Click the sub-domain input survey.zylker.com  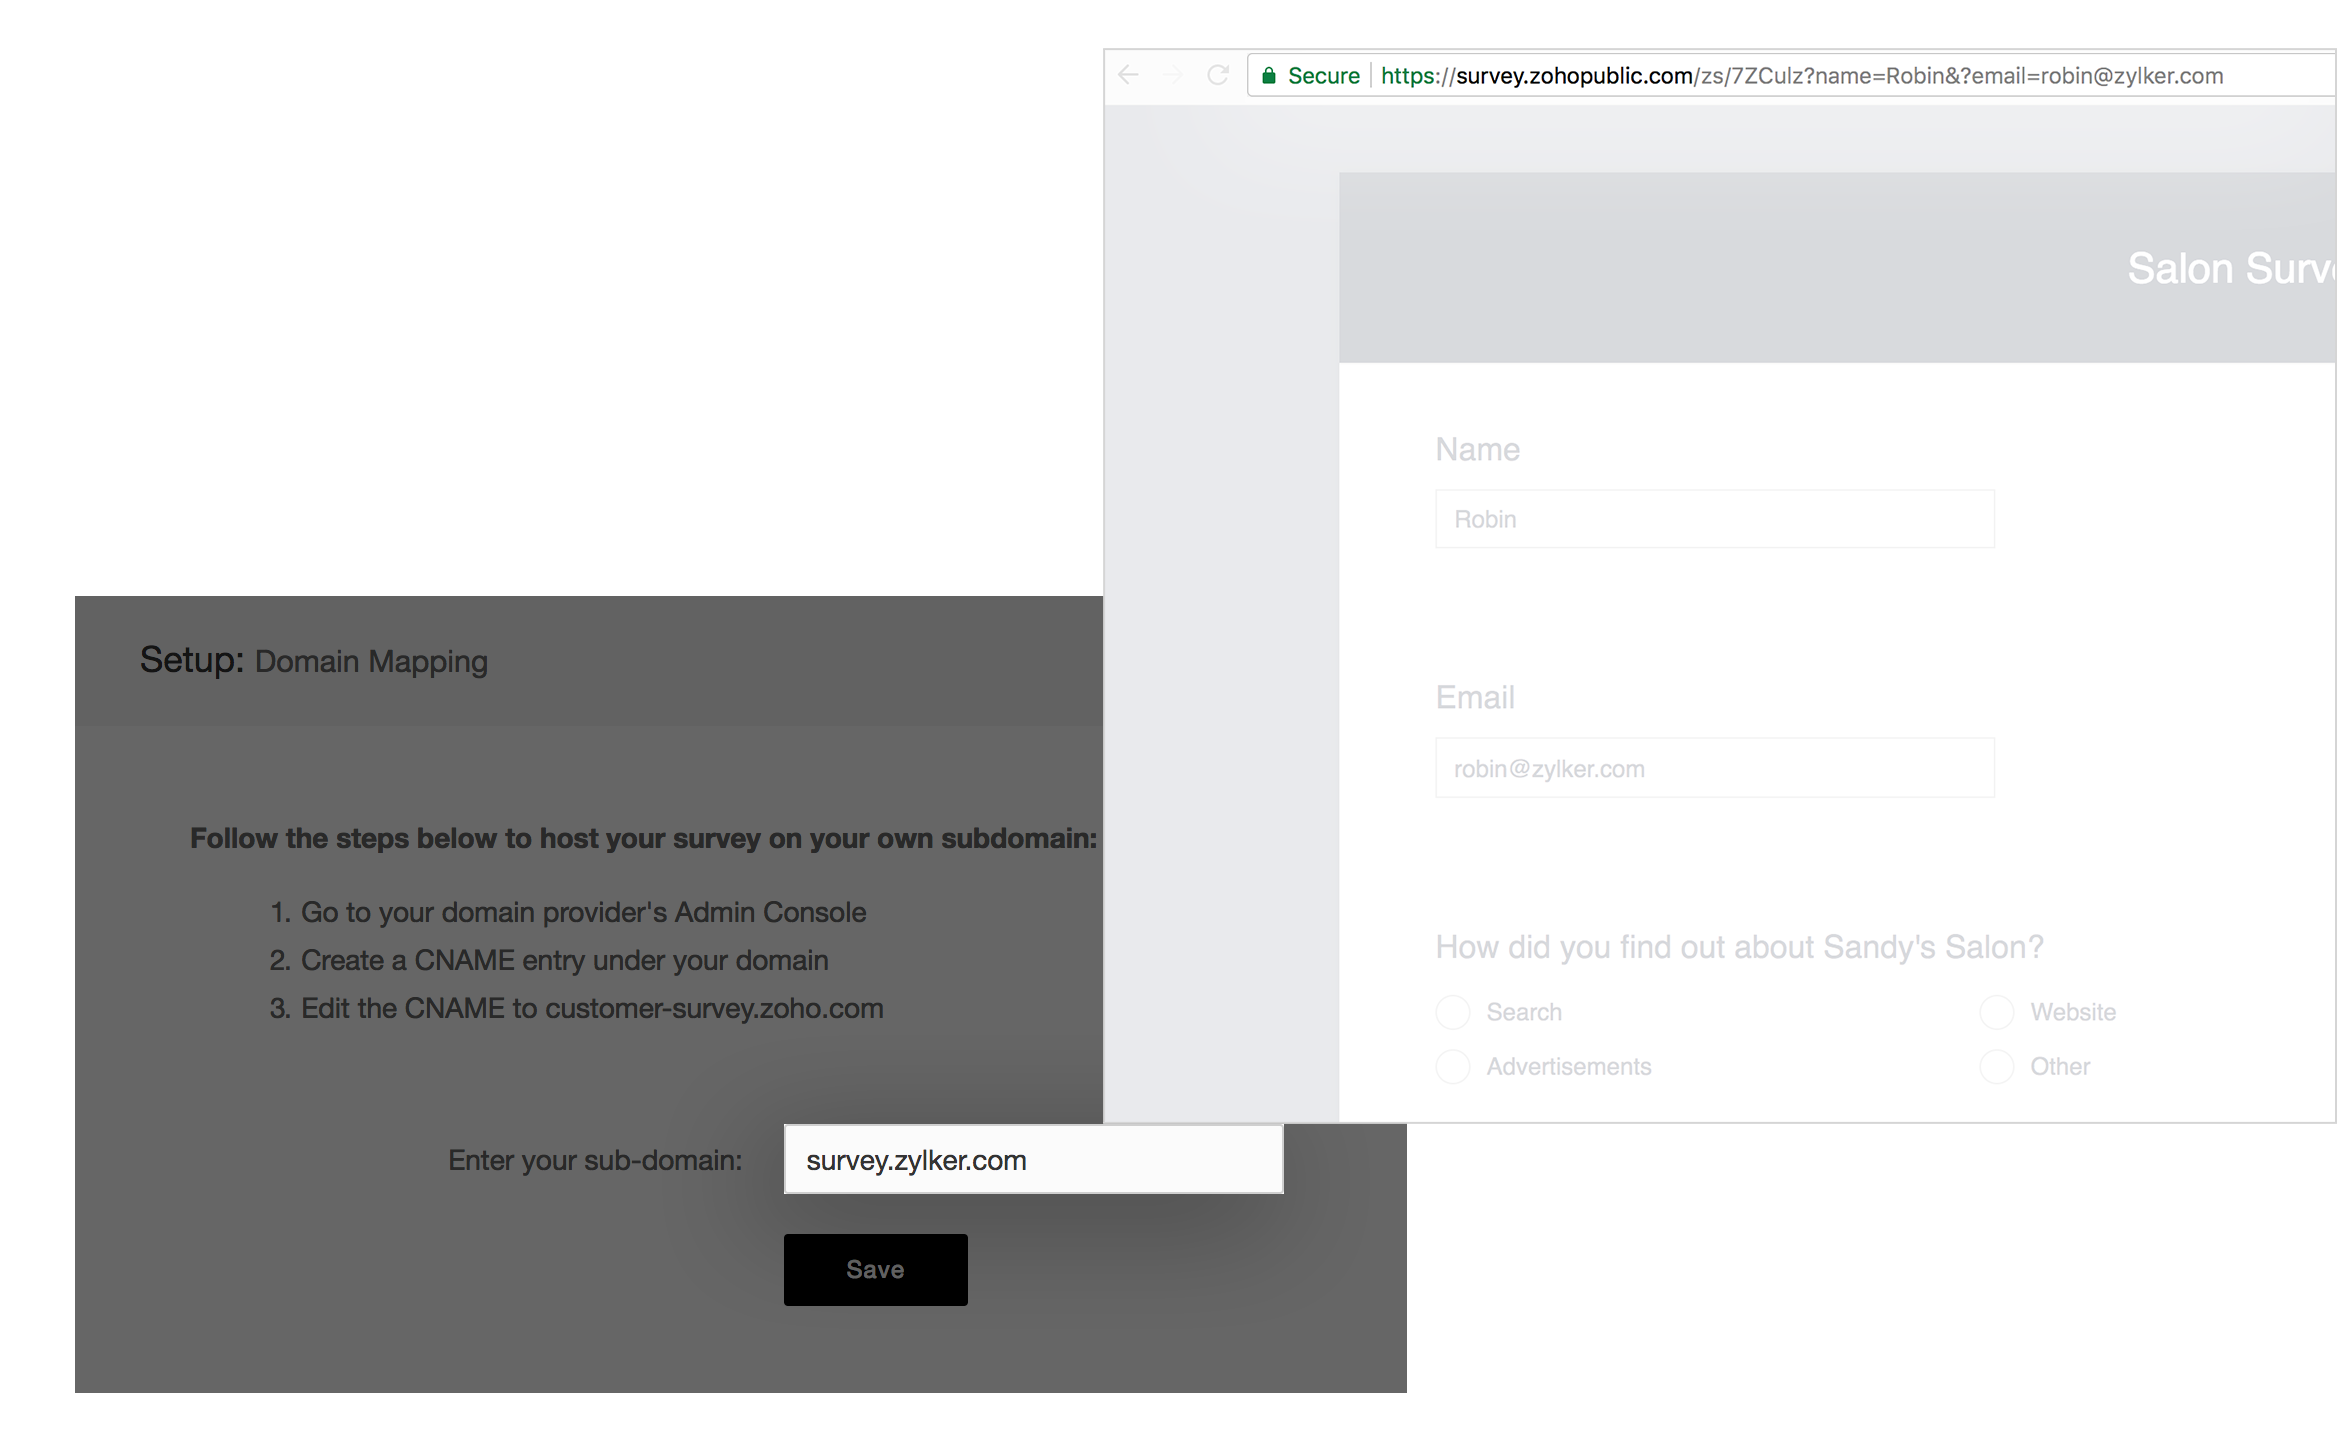click(1032, 1160)
